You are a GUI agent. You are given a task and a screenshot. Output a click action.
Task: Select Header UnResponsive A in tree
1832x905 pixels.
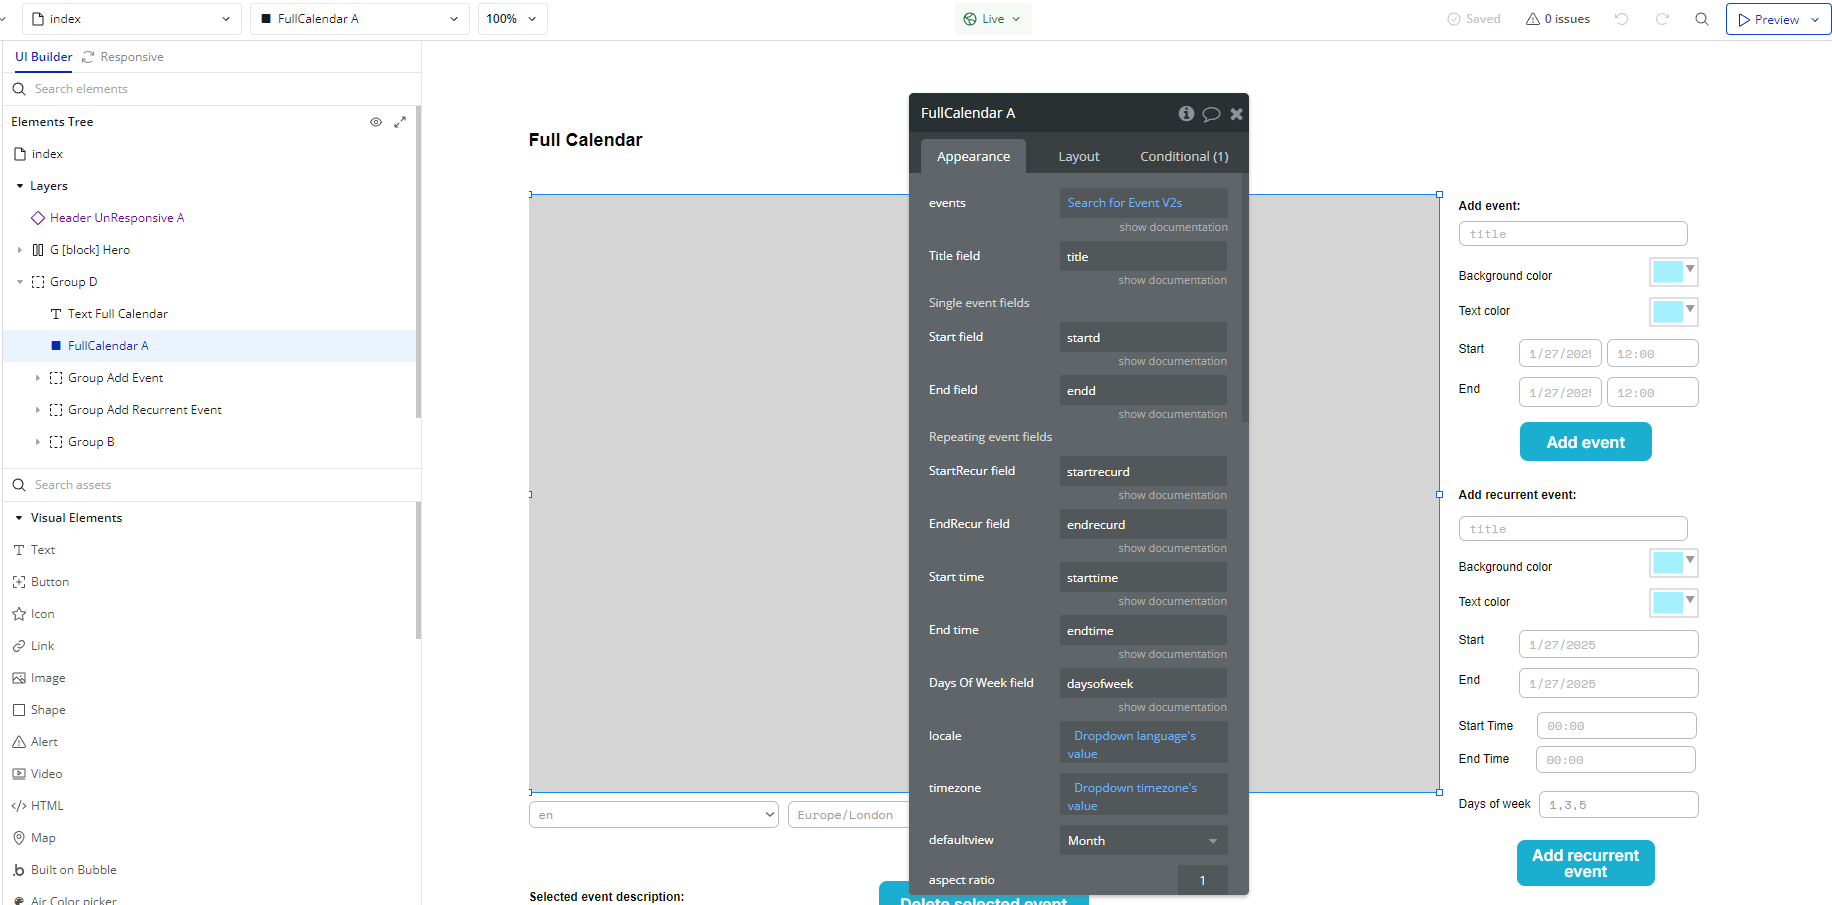[x=117, y=218]
